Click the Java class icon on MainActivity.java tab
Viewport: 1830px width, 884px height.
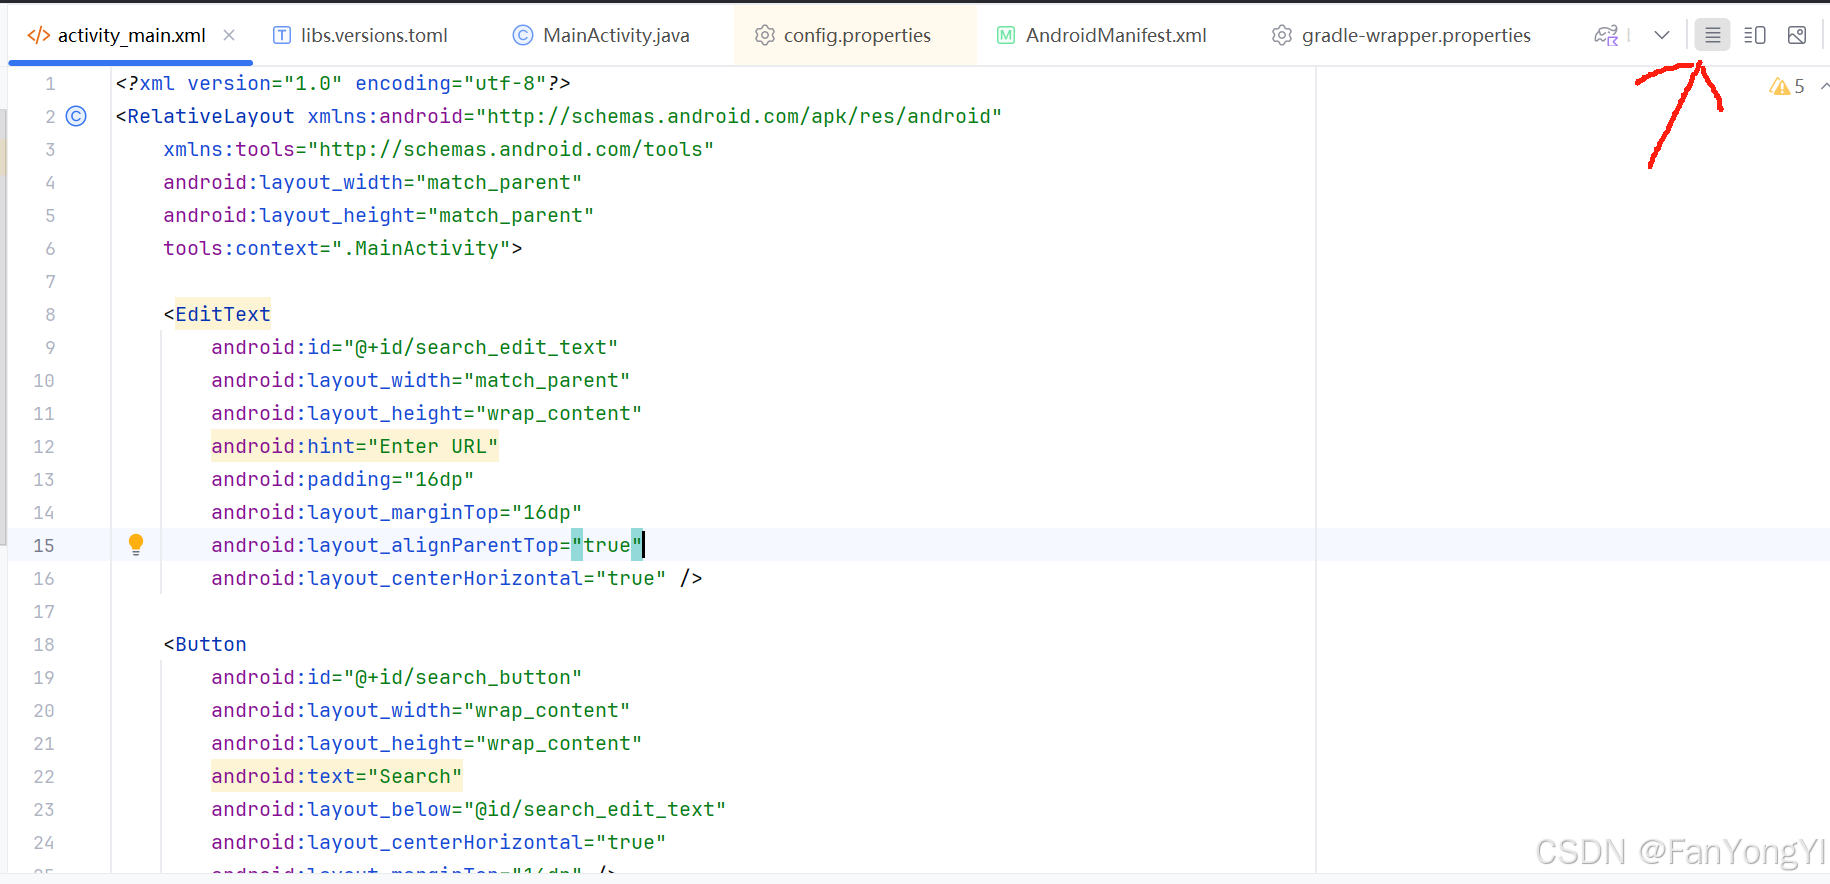(x=523, y=36)
